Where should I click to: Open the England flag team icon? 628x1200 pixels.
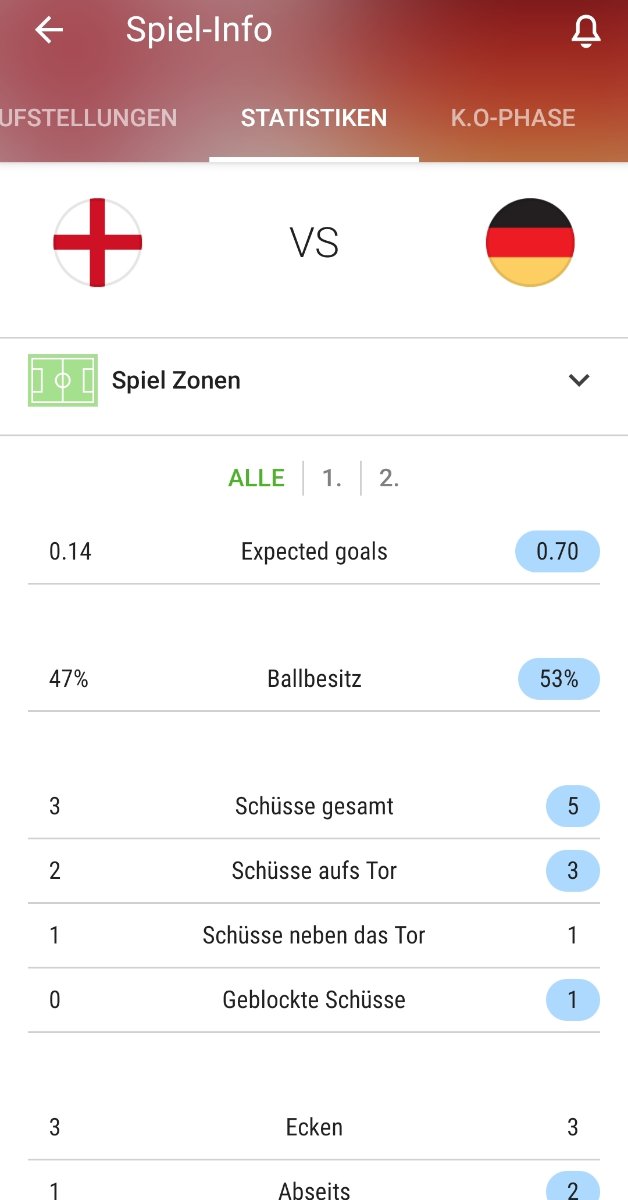pyautogui.click(x=97, y=243)
